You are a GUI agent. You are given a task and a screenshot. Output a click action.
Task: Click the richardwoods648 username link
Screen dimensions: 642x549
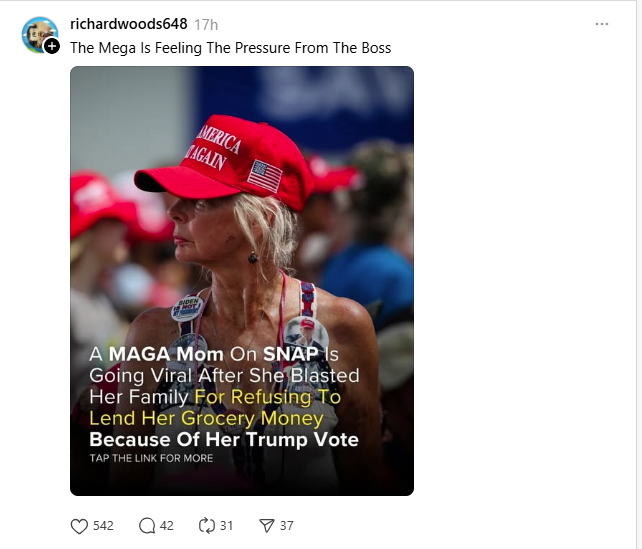[128, 24]
